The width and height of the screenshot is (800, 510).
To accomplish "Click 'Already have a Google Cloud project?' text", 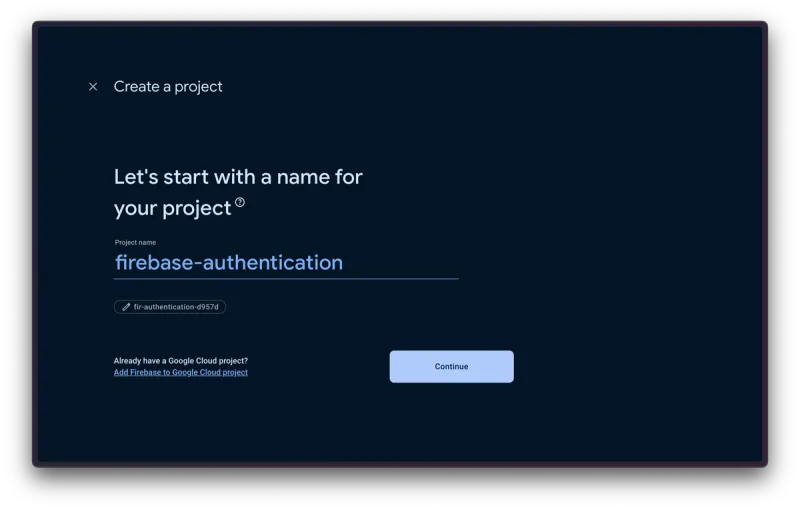I will pos(181,361).
